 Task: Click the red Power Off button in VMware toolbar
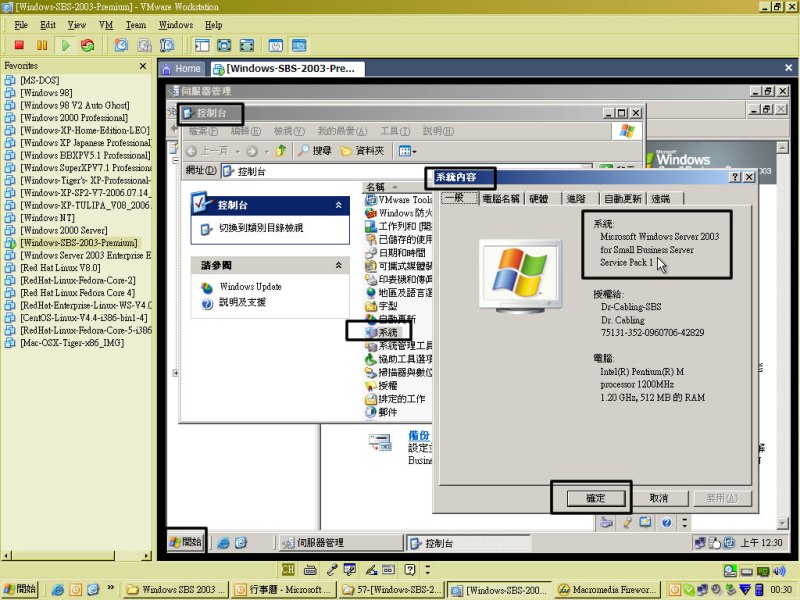pyautogui.click(x=19, y=45)
